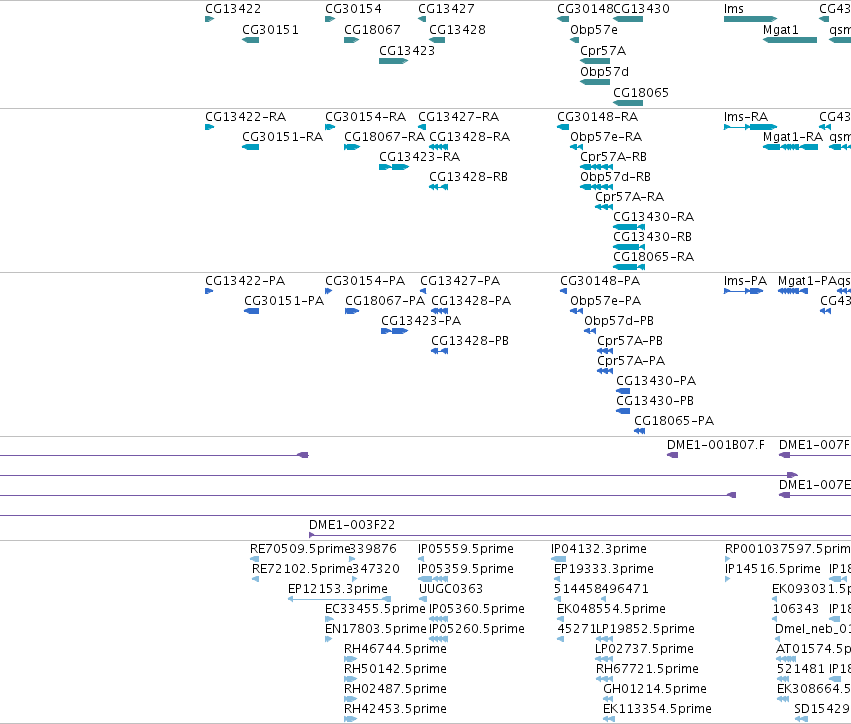Open transcript CG13423-RA
The image size is (851, 724).
click(394, 167)
